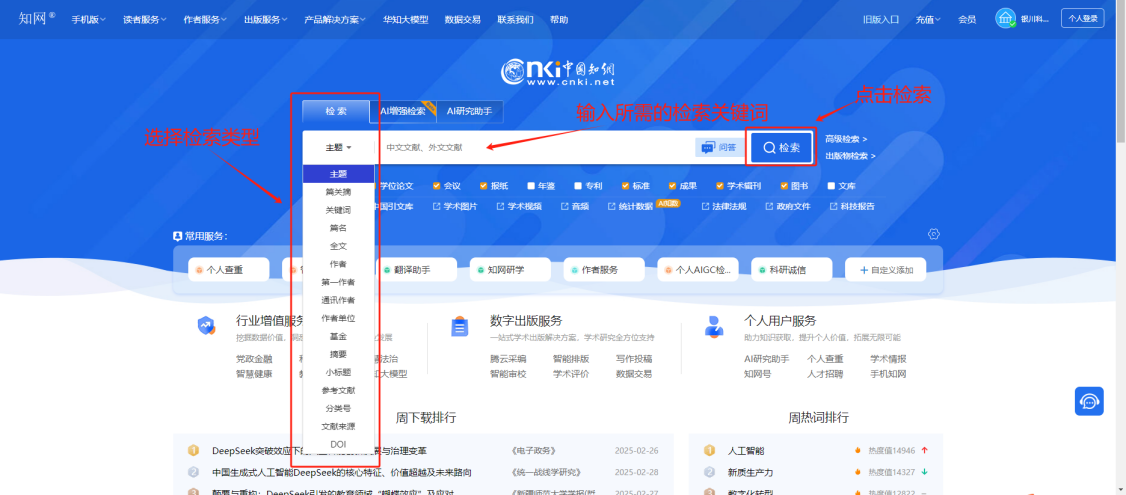Open 高级检索 link
Image resolution: width=1126 pixels, height=495 pixels.
(x=846, y=139)
